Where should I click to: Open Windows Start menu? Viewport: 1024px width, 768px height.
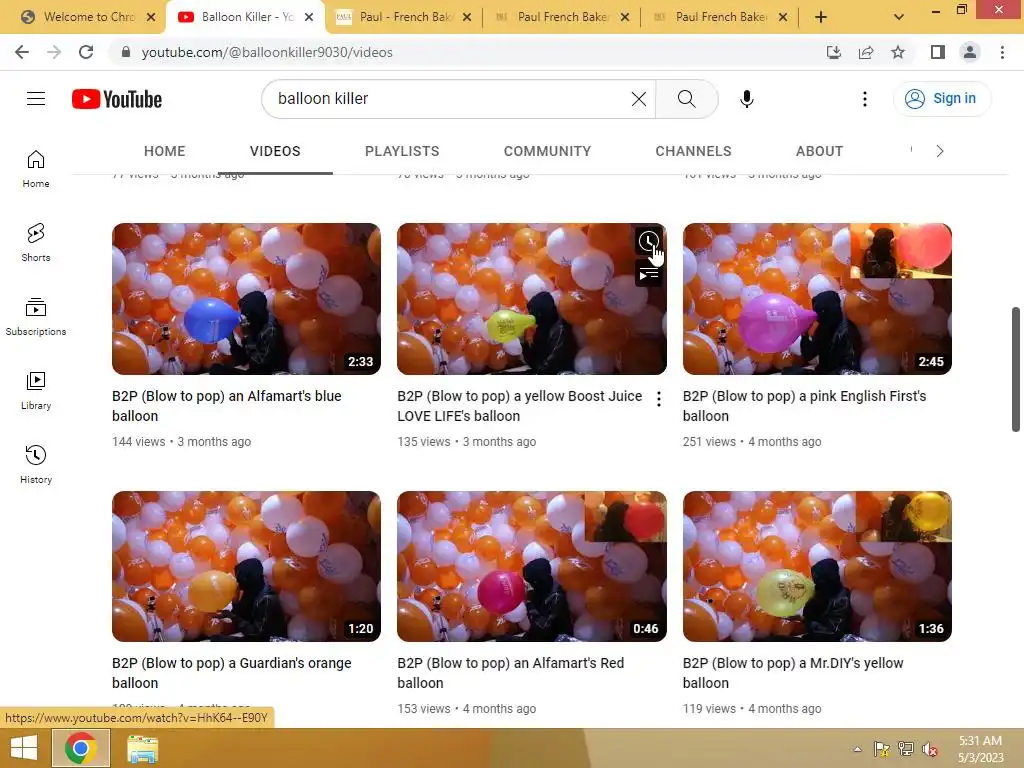pyautogui.click(x=24, y=748)
